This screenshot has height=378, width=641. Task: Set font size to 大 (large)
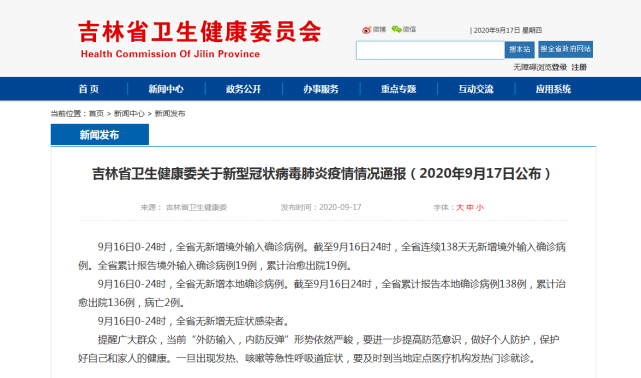(x=460, y=208)
